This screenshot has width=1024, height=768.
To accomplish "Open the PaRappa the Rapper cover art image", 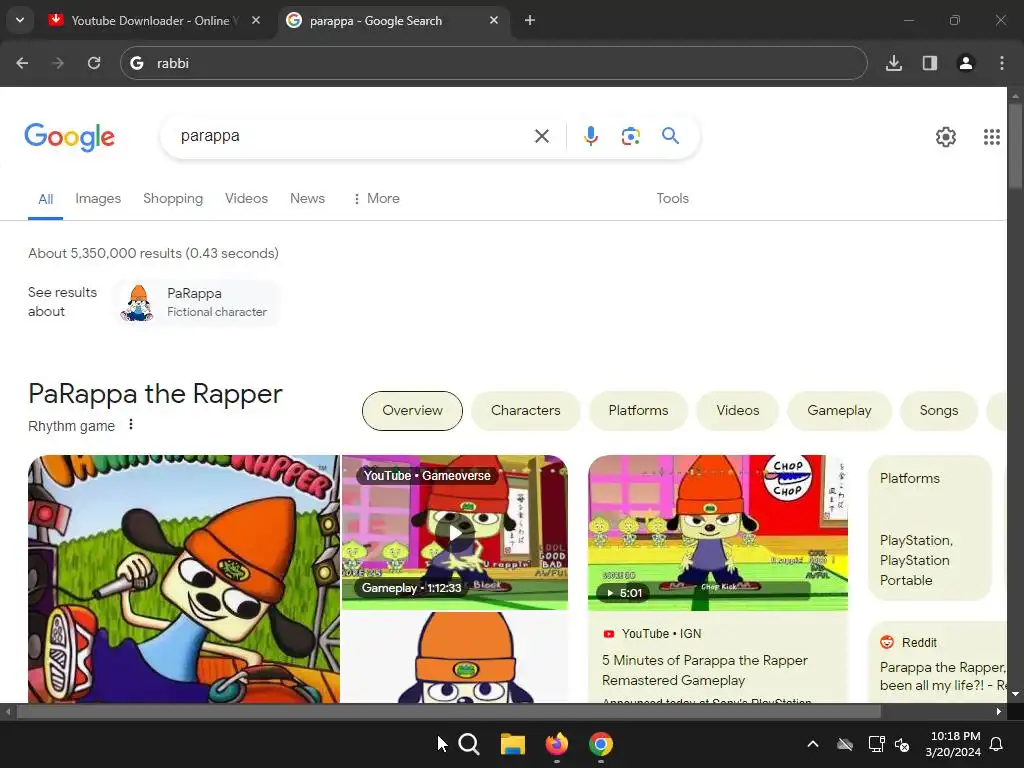I will (x=184, y=579).
